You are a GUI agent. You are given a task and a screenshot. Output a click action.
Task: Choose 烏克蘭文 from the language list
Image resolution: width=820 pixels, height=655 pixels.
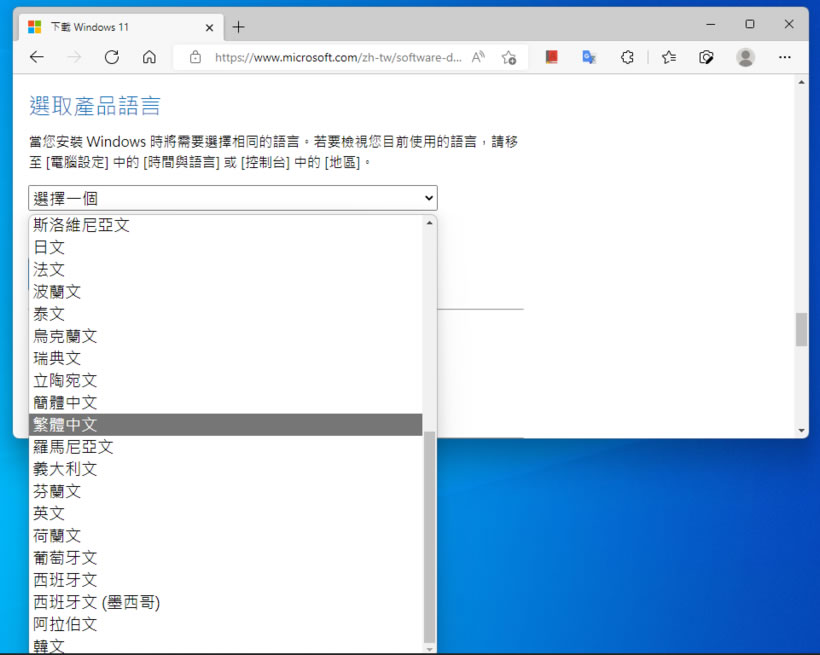[225, 336]
